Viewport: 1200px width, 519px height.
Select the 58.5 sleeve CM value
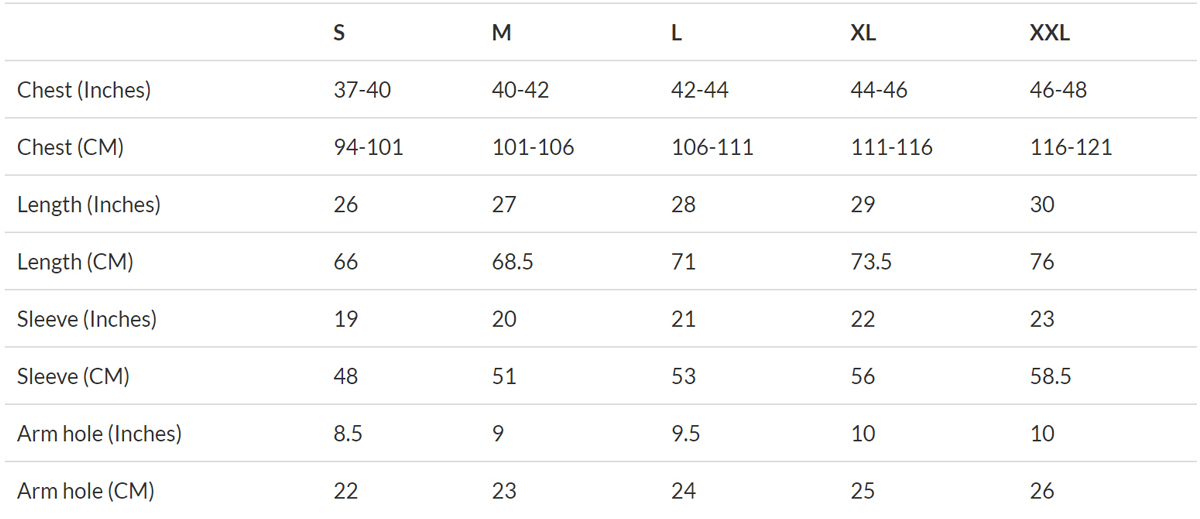1050,377
